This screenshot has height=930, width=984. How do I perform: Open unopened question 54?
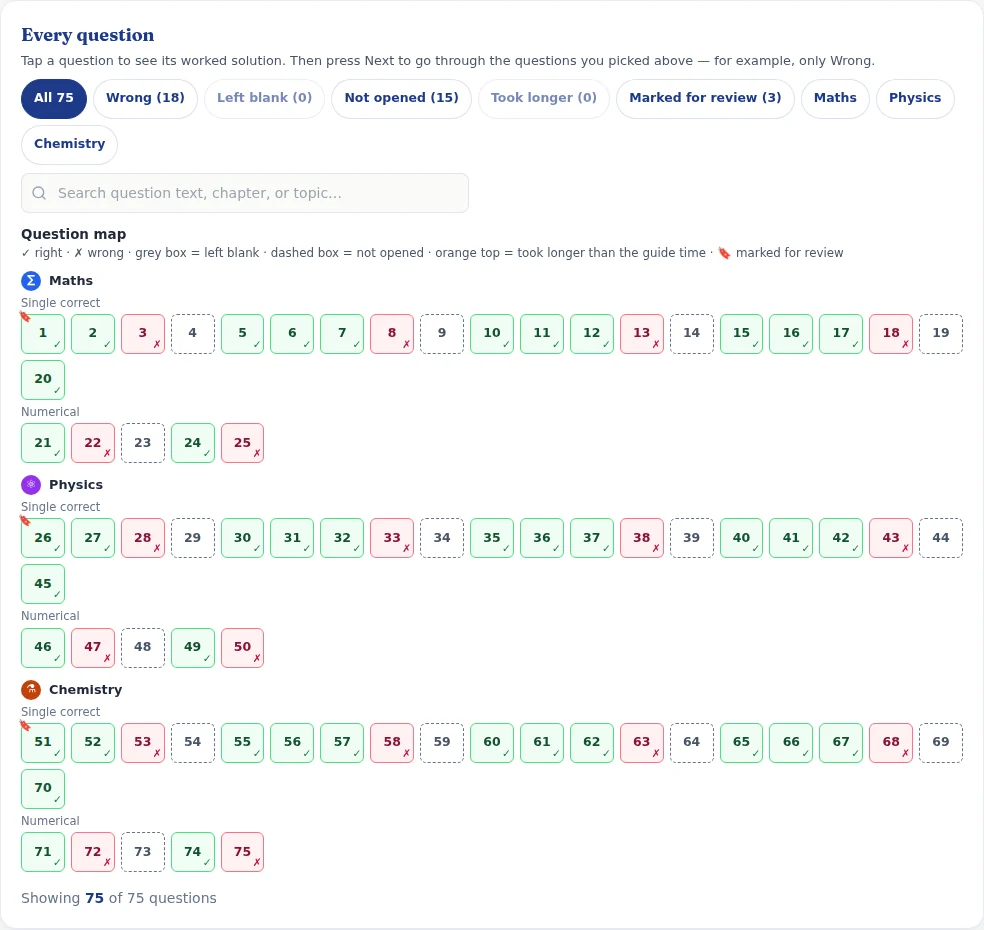click(193, 742)
